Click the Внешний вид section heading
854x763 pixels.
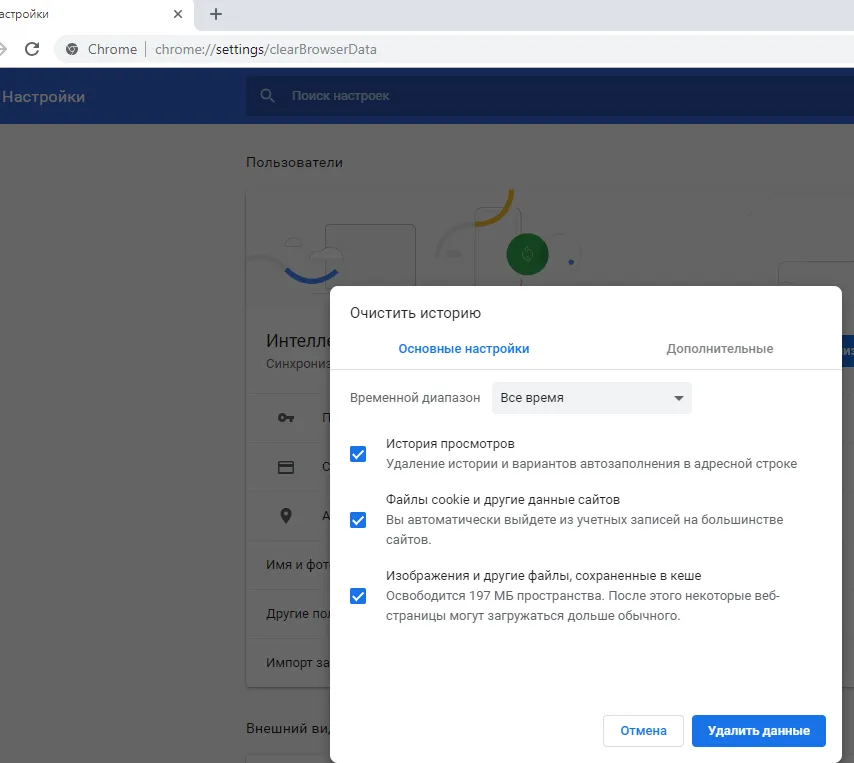(288, 728)
